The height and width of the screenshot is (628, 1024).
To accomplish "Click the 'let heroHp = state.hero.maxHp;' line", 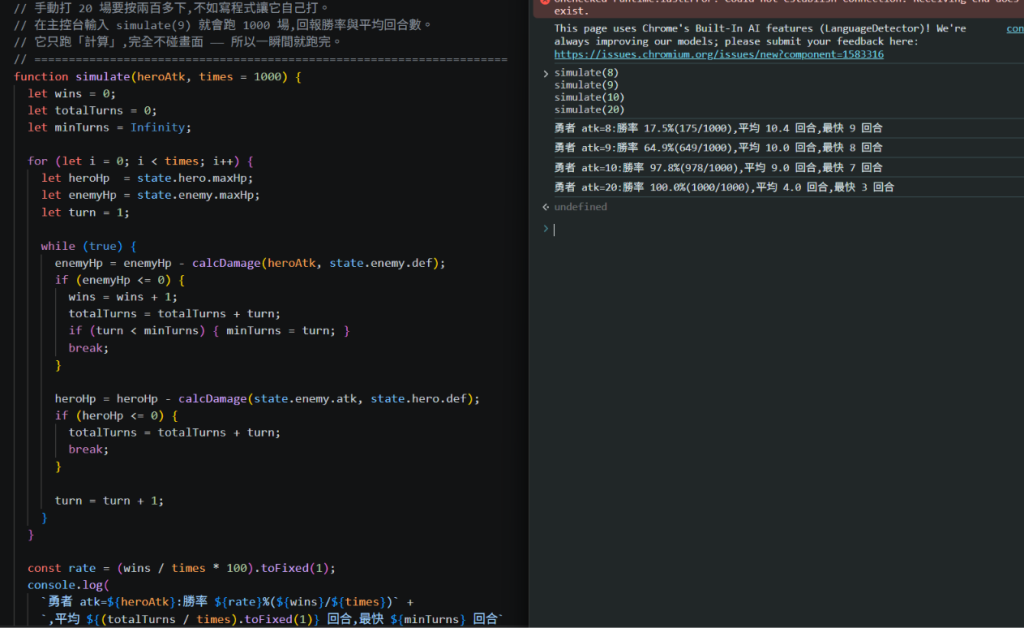I will click(x=147, y=178).
